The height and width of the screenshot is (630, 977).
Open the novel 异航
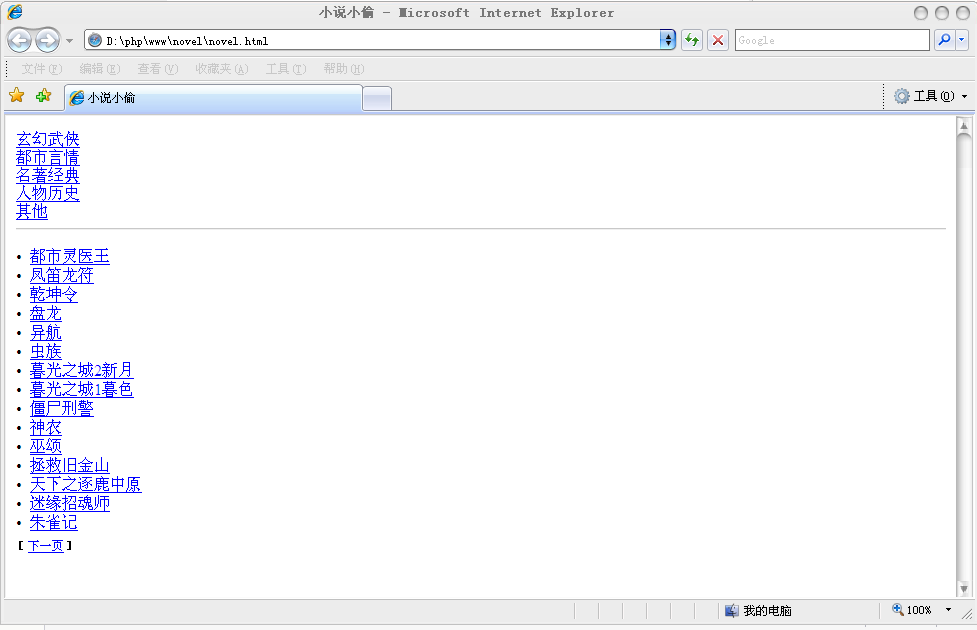click(x=45, y=332)
